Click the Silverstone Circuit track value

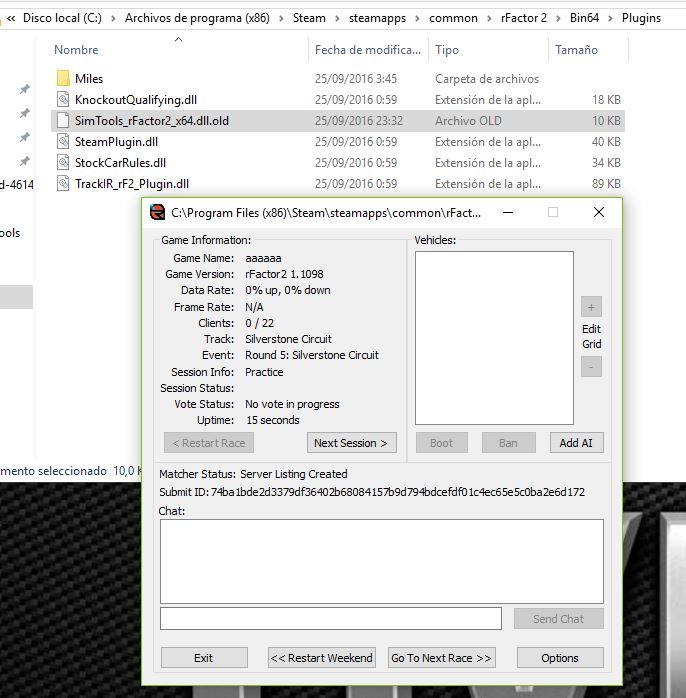pyautogui.click(x=288, y=339)
